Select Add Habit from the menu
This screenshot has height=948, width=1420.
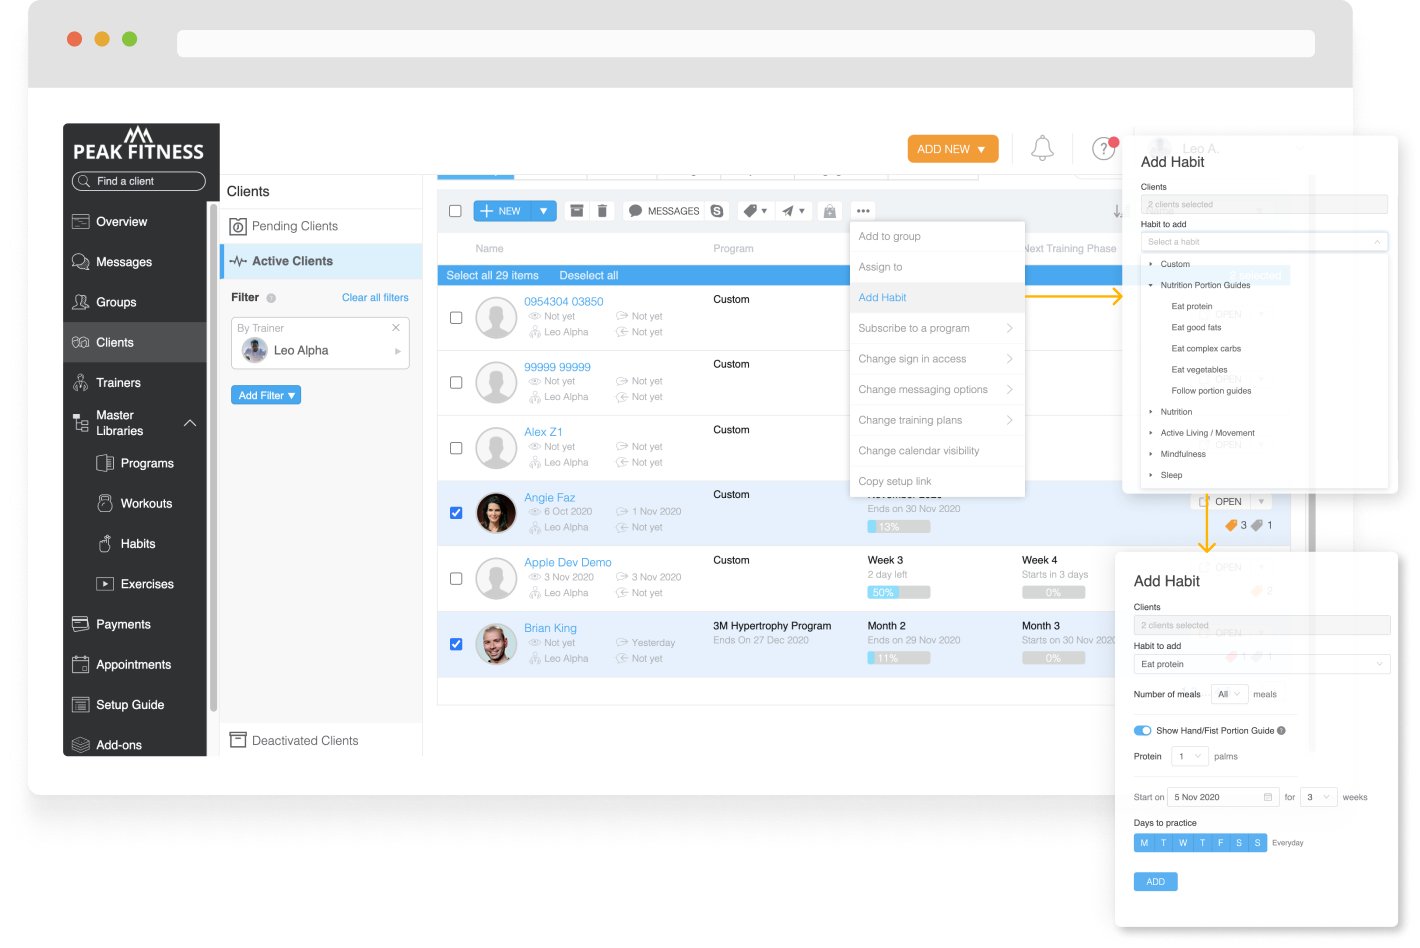883,298
